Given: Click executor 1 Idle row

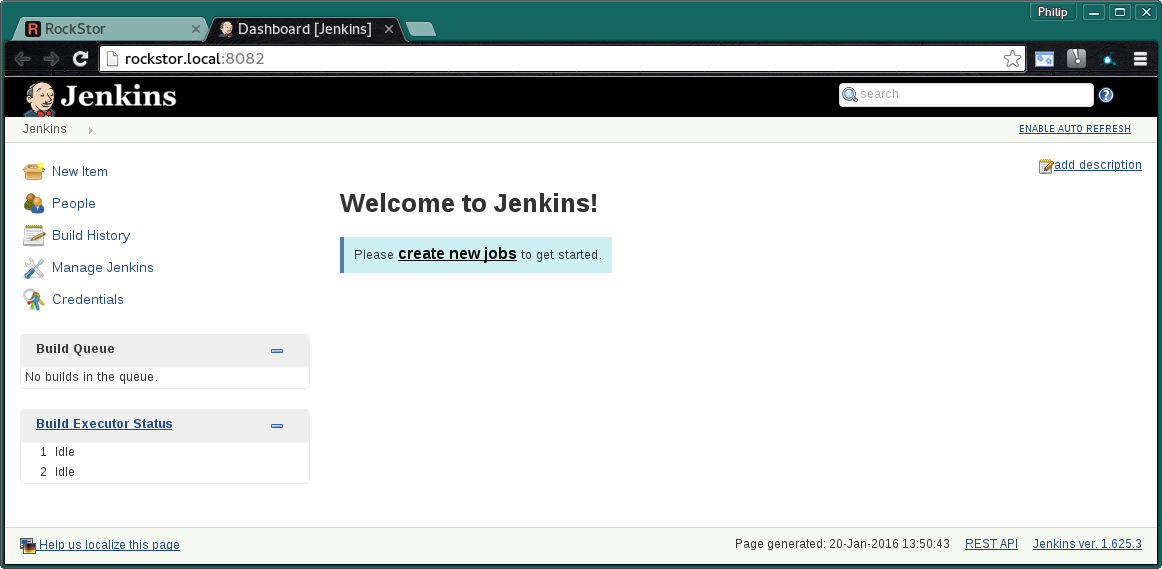Looking at the screenshot, I should 165,452.
